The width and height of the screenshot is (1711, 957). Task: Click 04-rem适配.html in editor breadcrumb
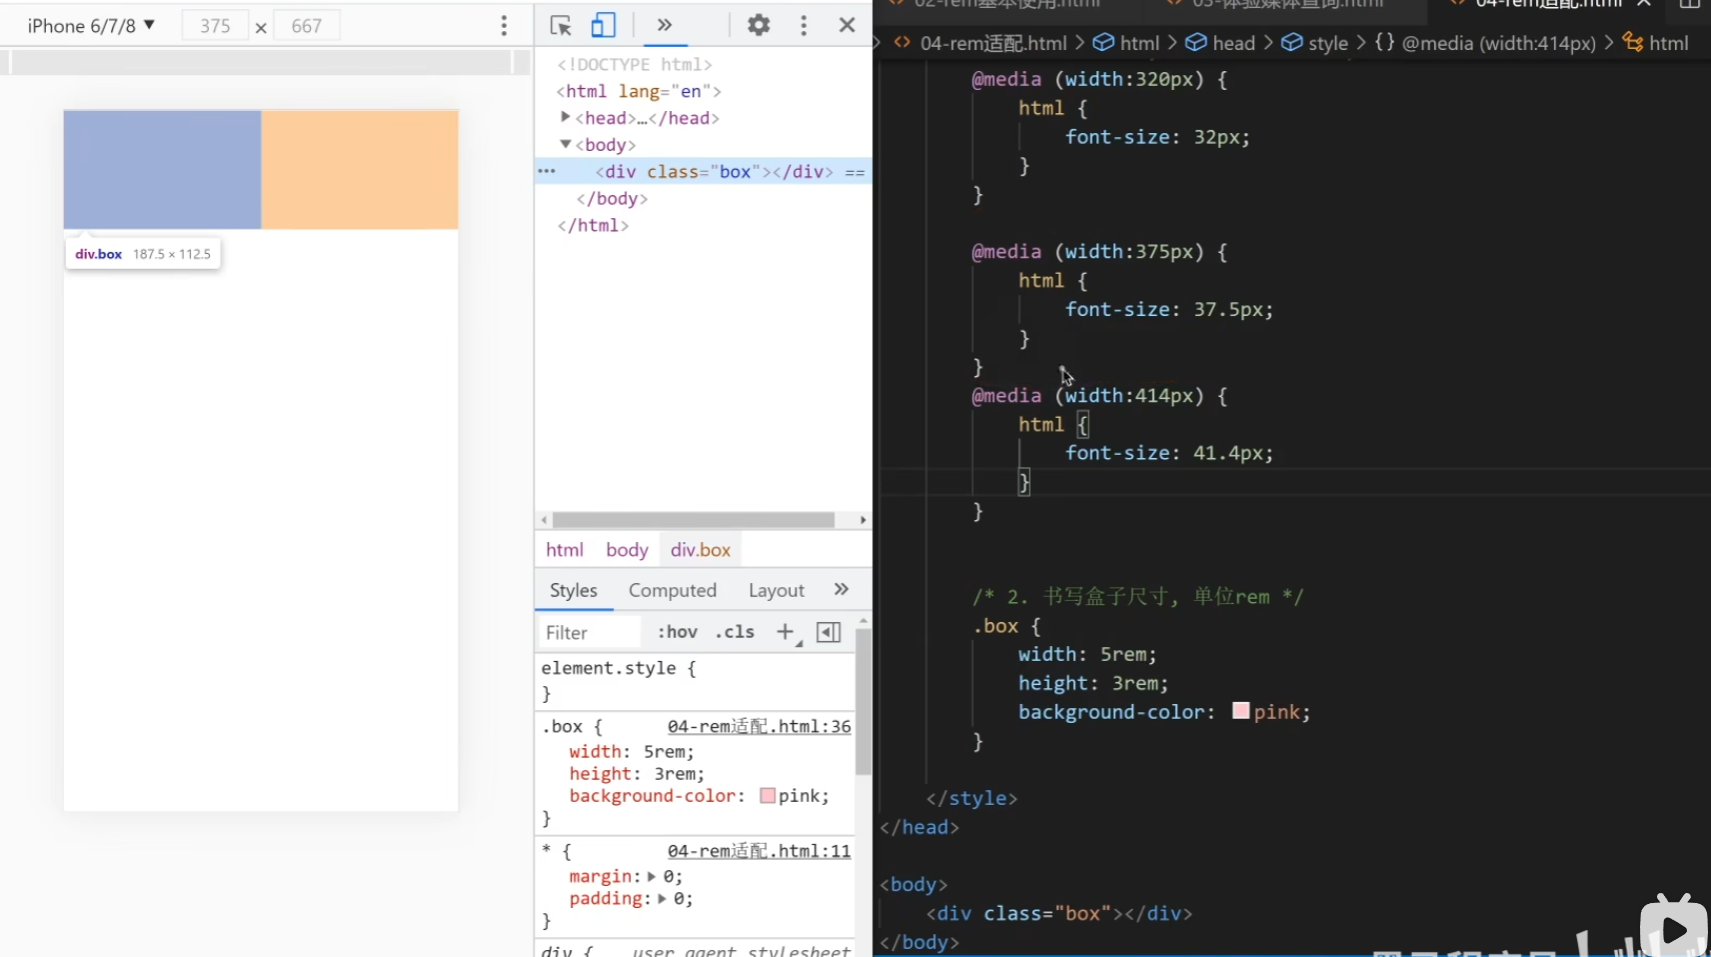pyautogui.click(x=993, y=43)
